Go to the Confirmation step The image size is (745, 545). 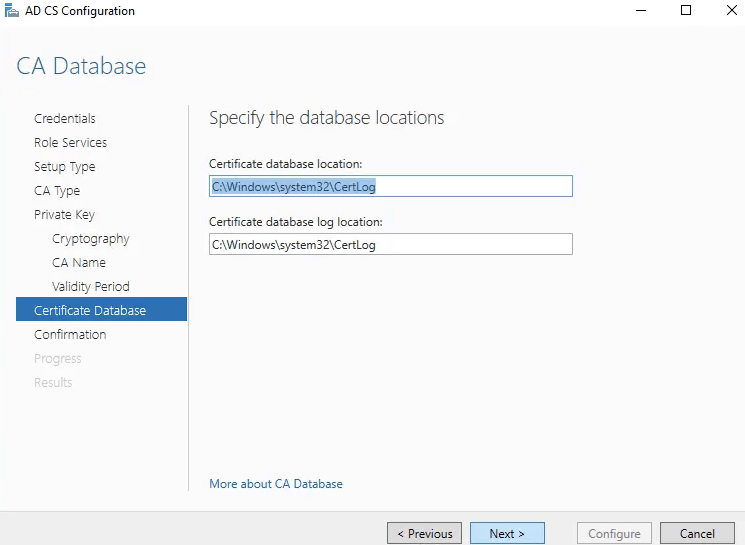pos(70,335)
